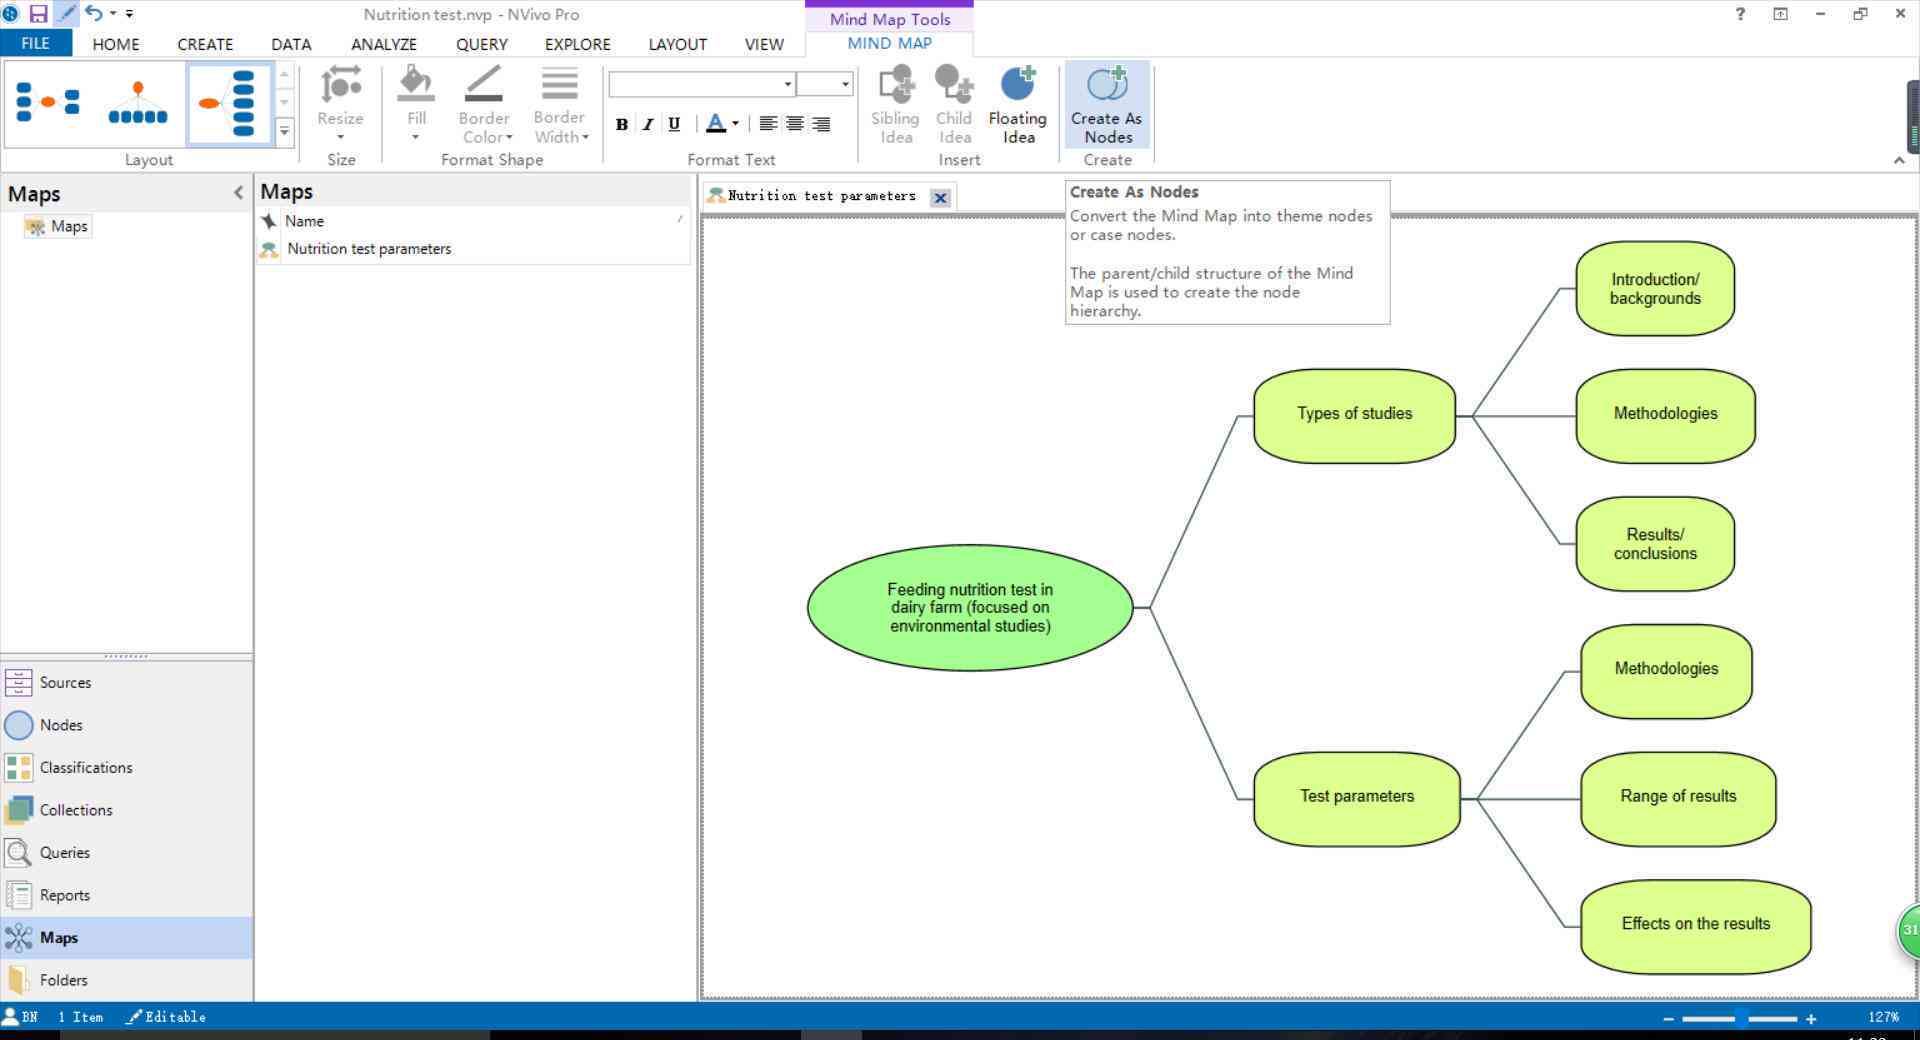This screenshot has height=1040, width=1920.
Task: Open Nodes in the navigation pane
Action: click(126, 725)
